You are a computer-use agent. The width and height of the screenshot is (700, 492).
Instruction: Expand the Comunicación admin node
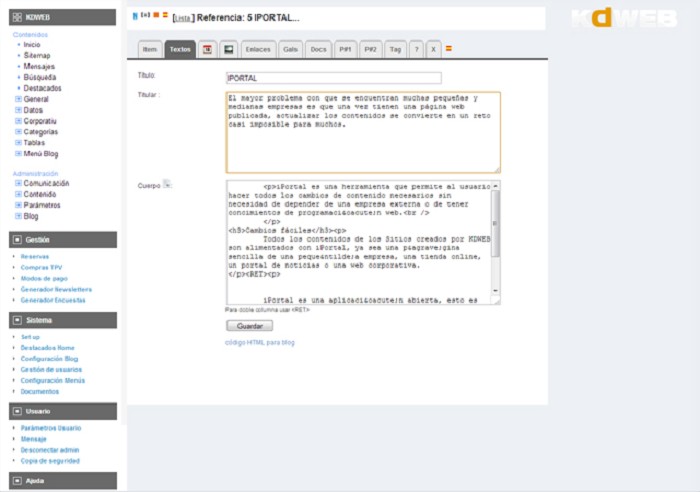click(x=18, y=183)
